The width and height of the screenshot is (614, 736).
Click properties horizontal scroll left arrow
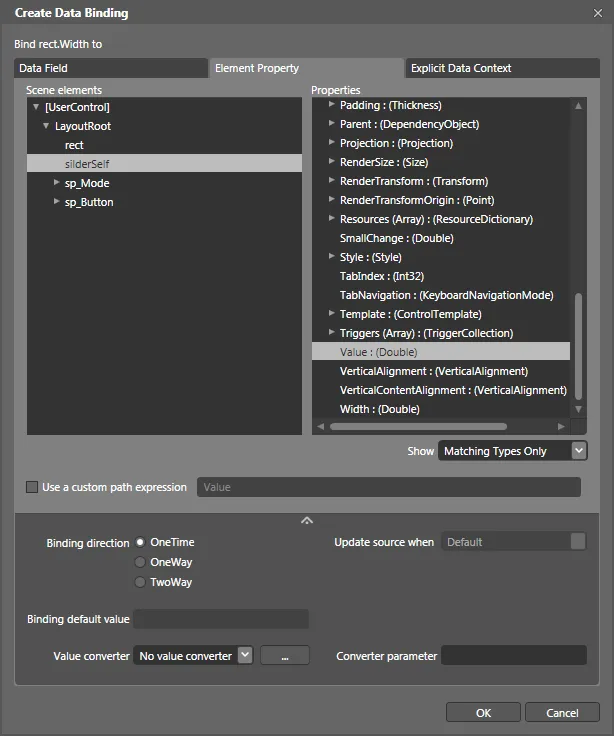tap(321, 427)
